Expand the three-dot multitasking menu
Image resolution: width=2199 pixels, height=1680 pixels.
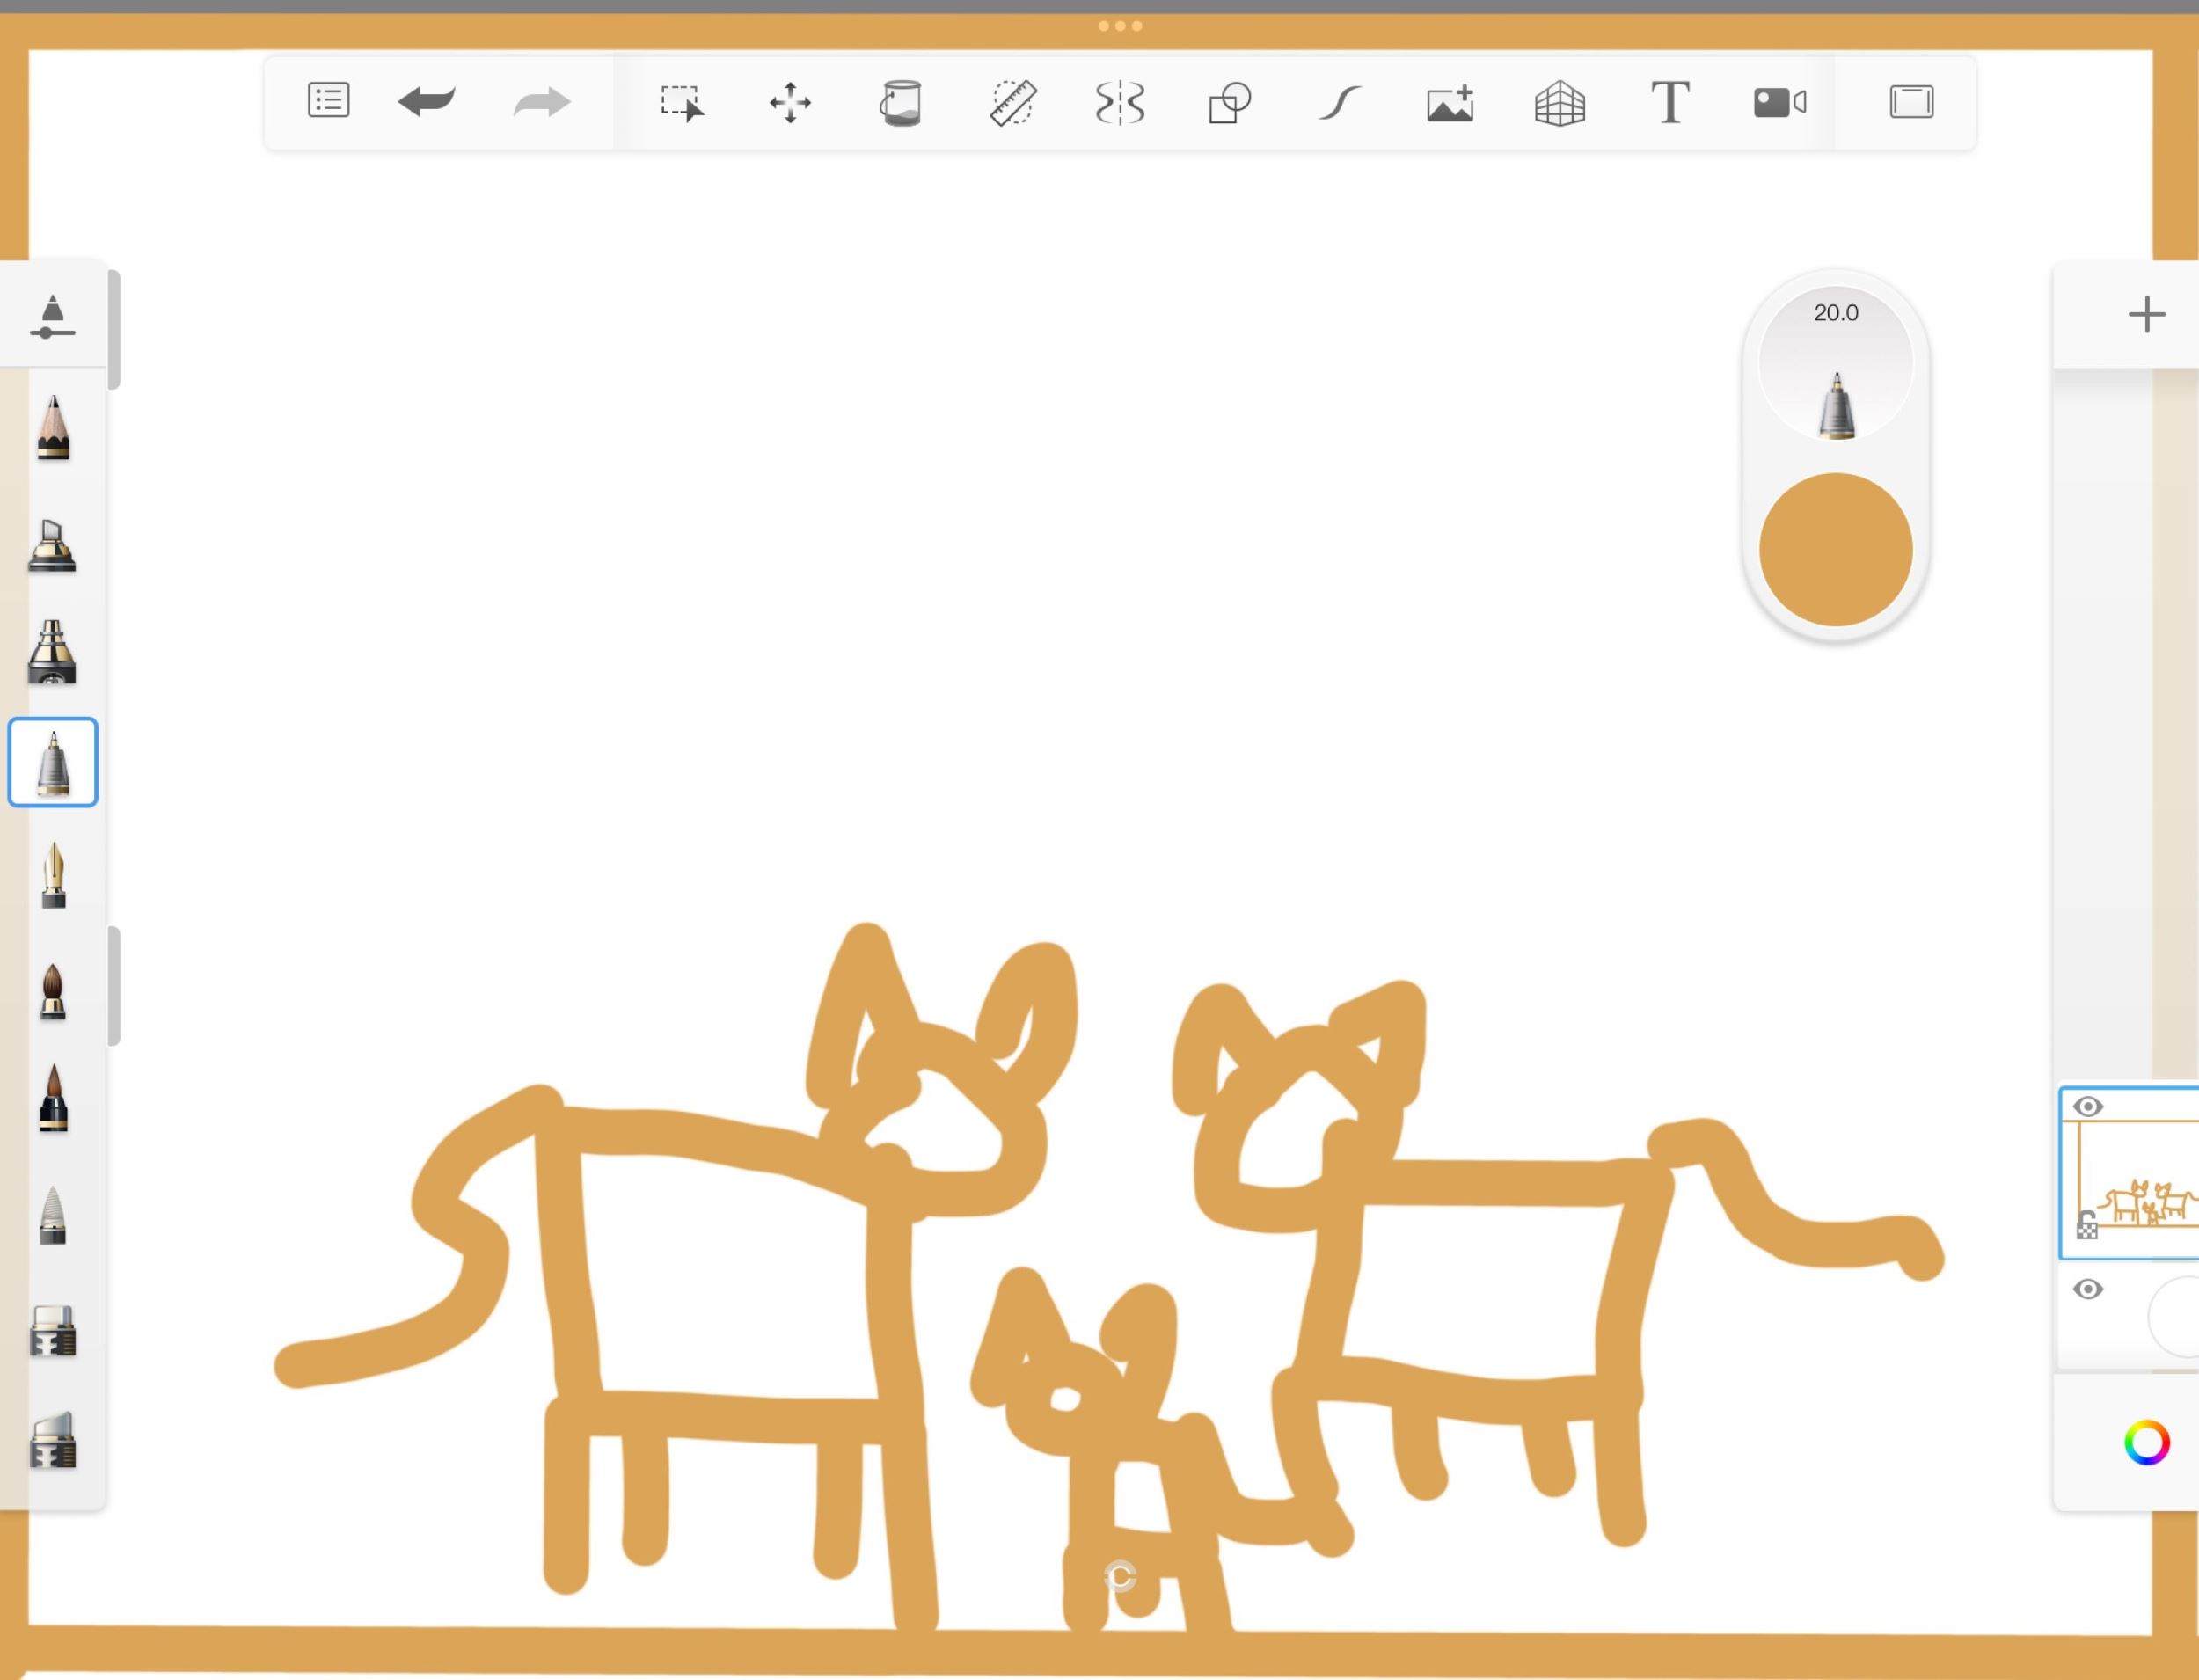coord(1120,26)
